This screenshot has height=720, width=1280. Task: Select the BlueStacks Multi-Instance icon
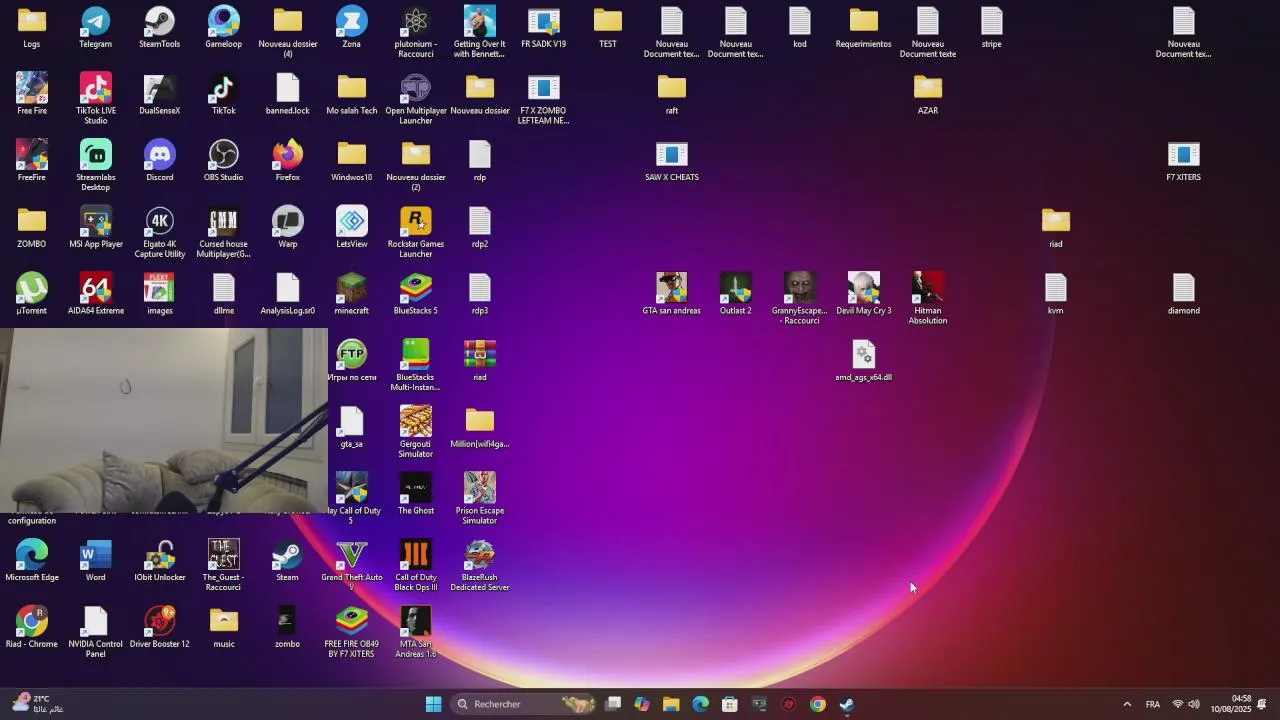(x=416, y=365)
